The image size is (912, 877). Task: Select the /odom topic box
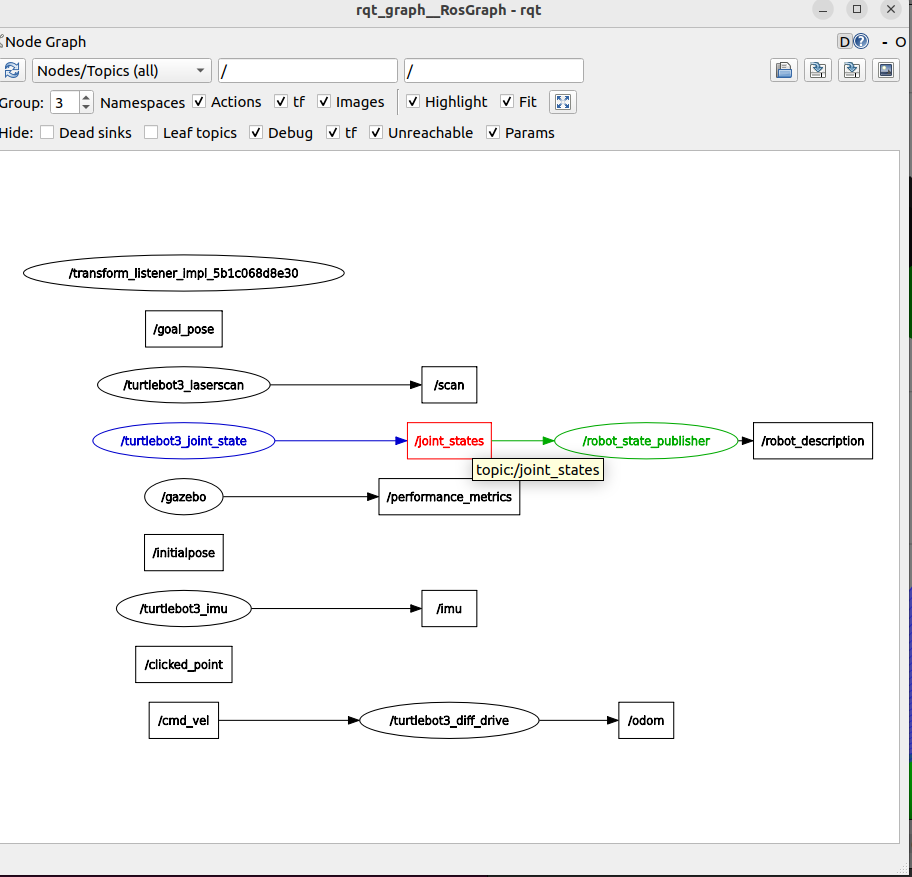(x=646, y=720)
